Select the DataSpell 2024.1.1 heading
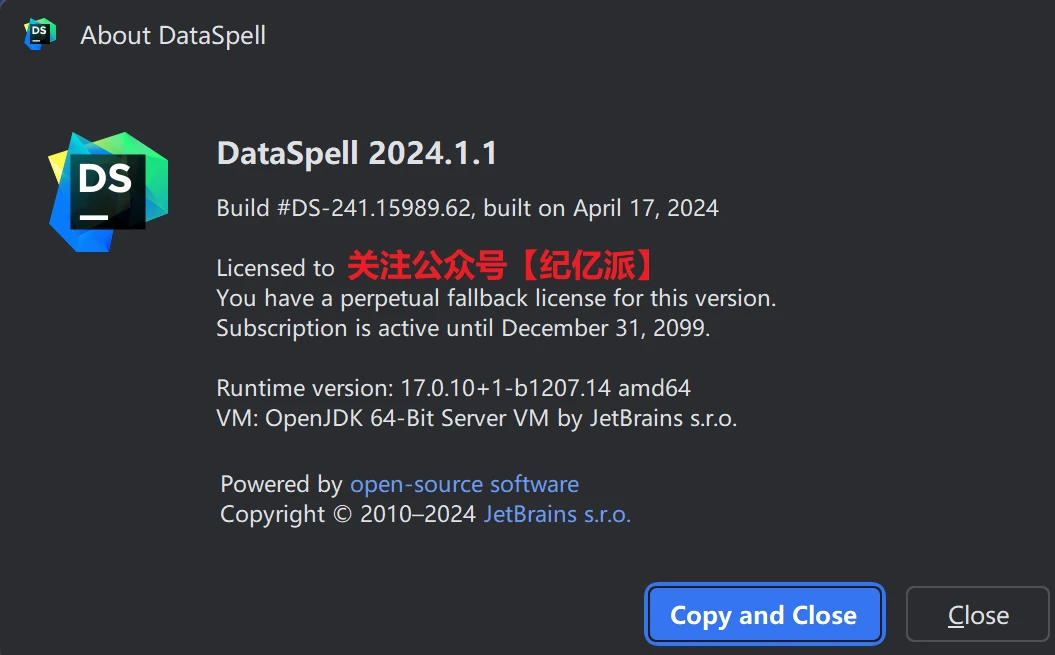The width and height of the screenshot is (1055, 655). click(357, 154)
